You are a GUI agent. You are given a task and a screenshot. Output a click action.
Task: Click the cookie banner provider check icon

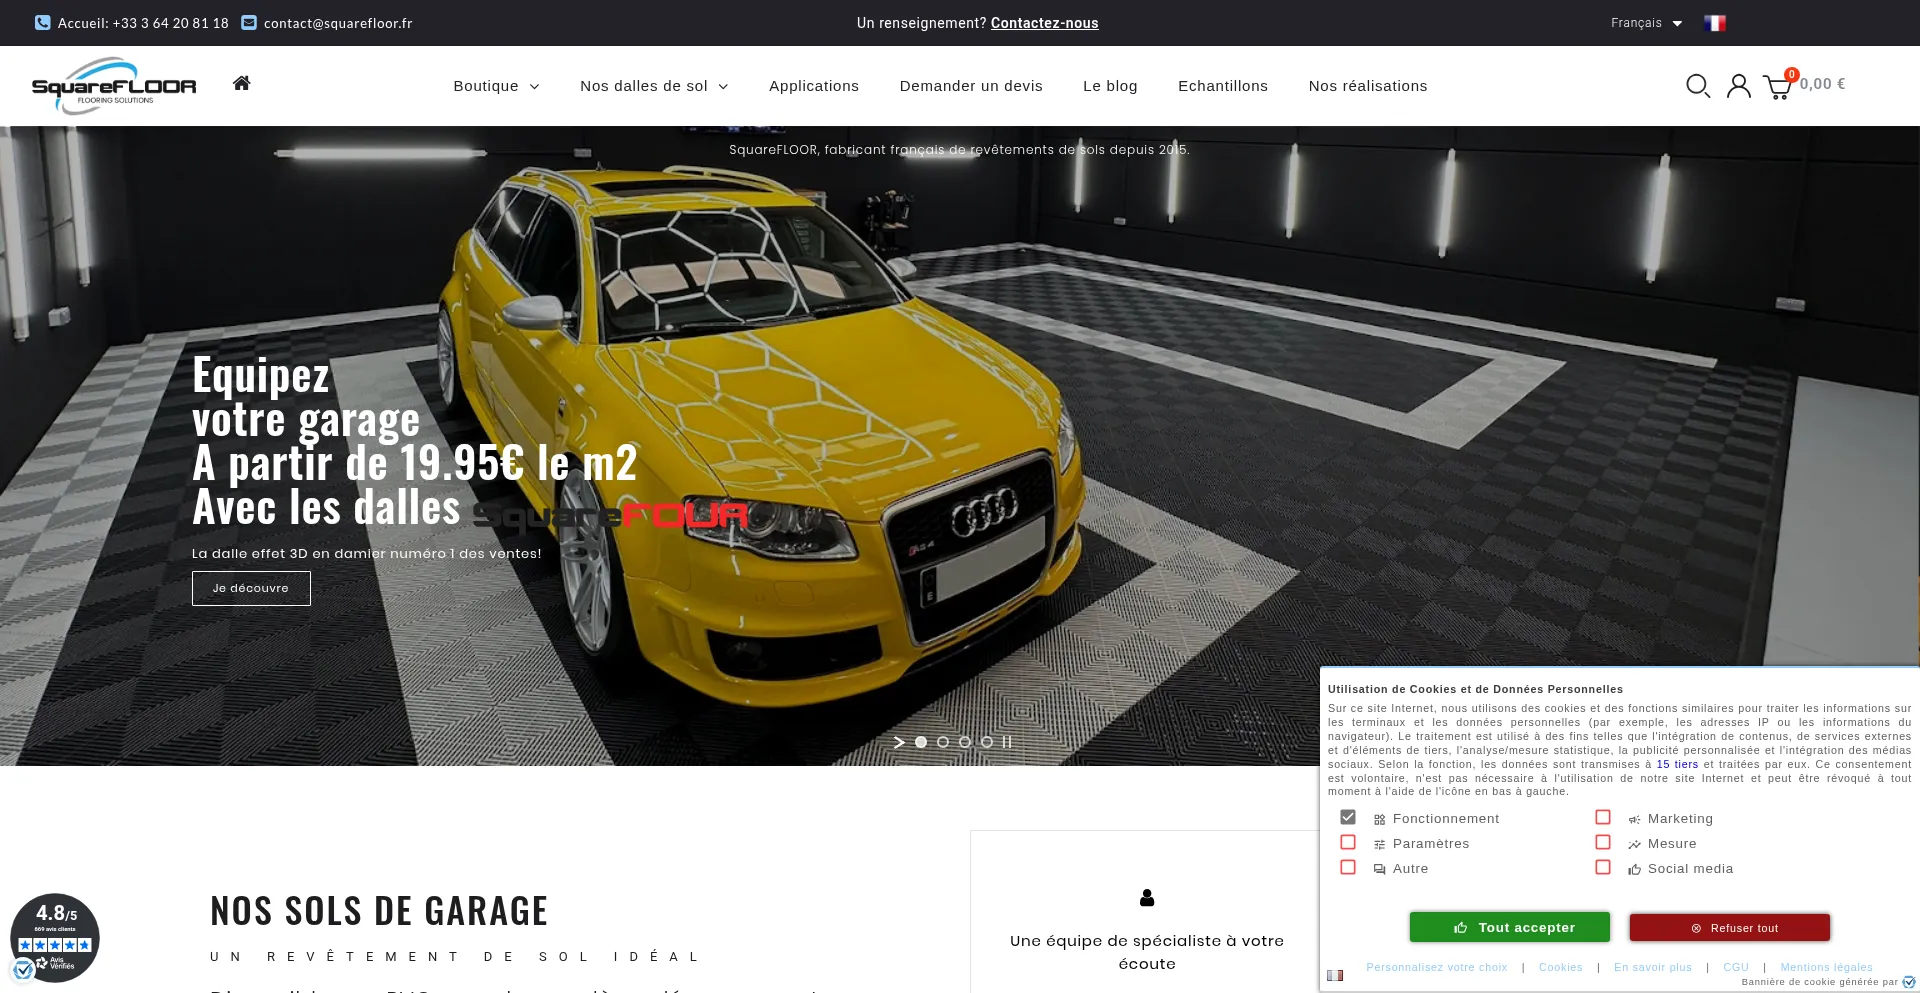(x=1909, y=982)
